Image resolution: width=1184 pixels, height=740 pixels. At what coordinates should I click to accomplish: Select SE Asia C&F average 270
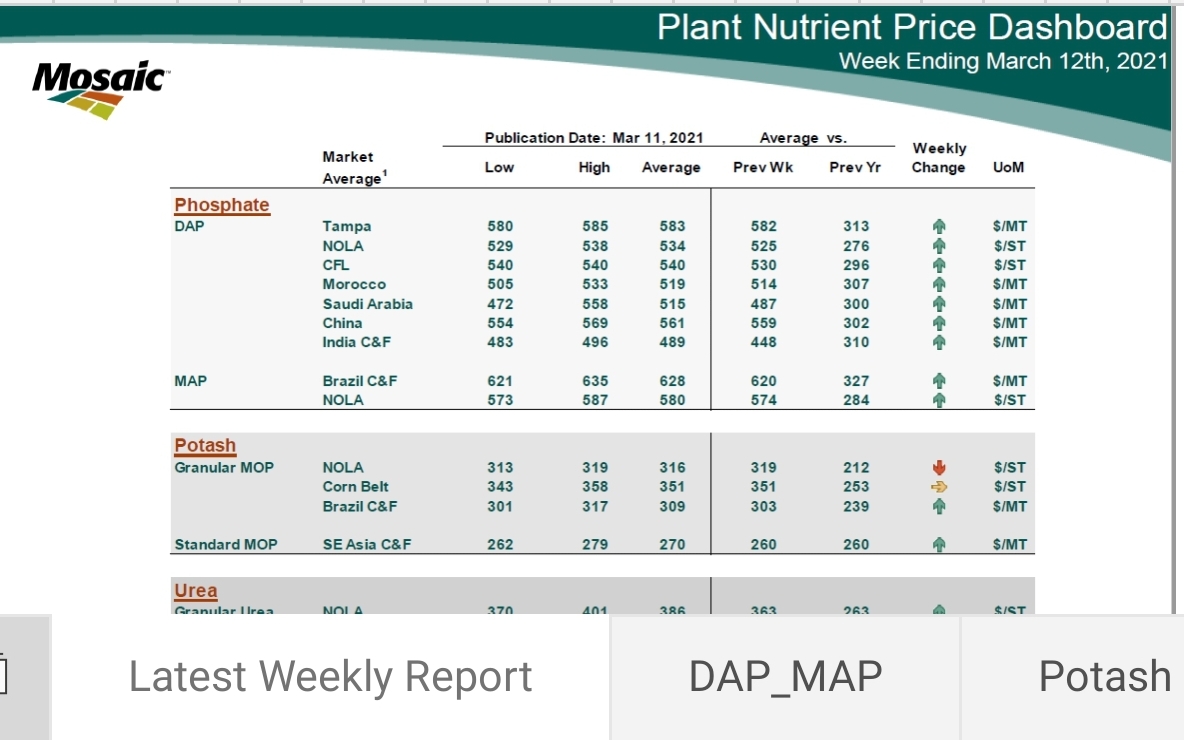(672, 544)
